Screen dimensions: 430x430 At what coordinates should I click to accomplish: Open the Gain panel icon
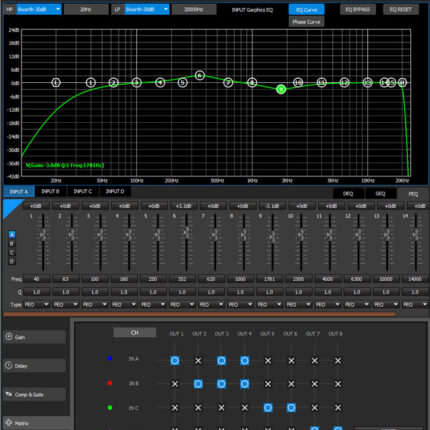9,337
